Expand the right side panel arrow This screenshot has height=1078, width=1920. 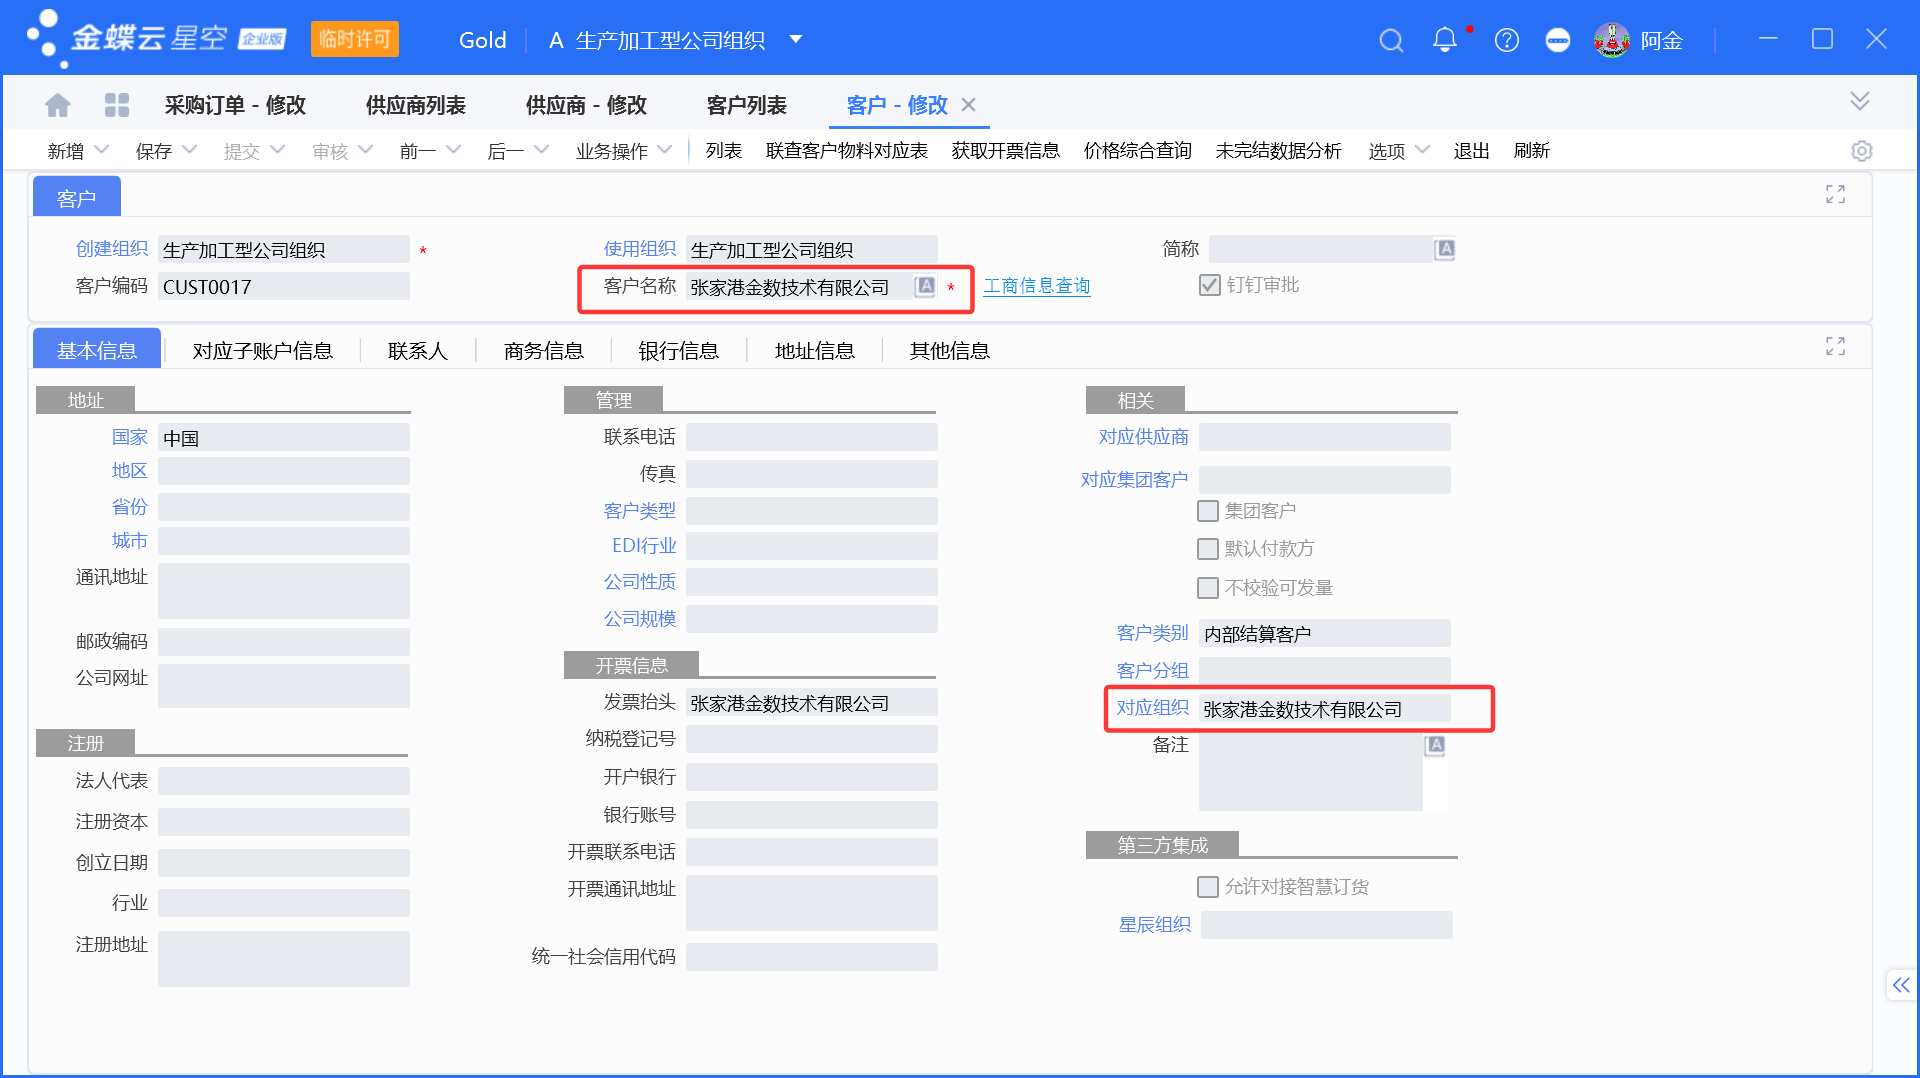(x=1901, y=985)
